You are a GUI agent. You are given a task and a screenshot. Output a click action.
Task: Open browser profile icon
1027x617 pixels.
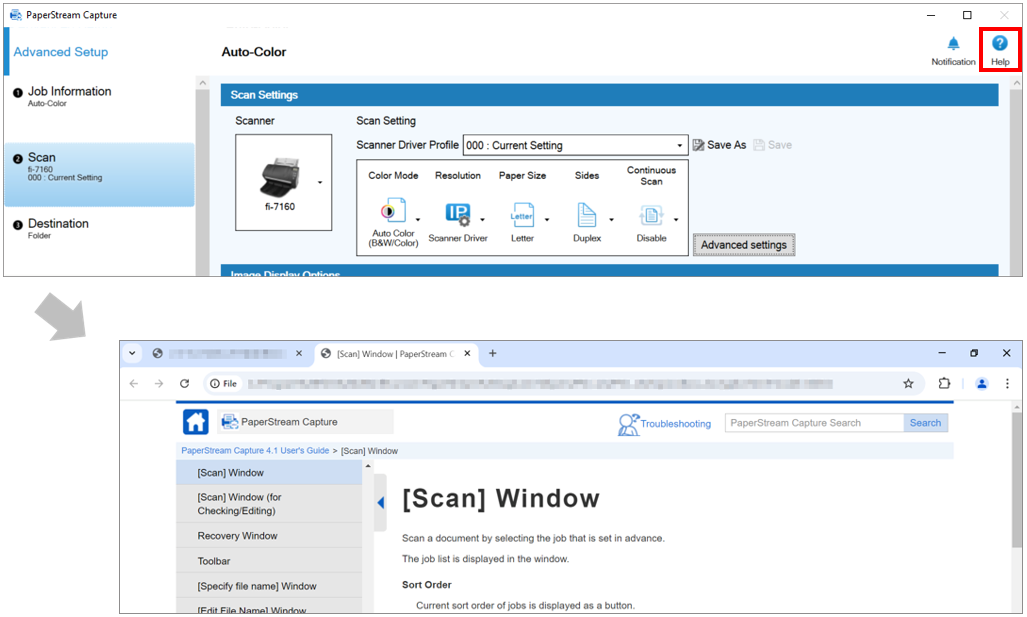point(981,384)
